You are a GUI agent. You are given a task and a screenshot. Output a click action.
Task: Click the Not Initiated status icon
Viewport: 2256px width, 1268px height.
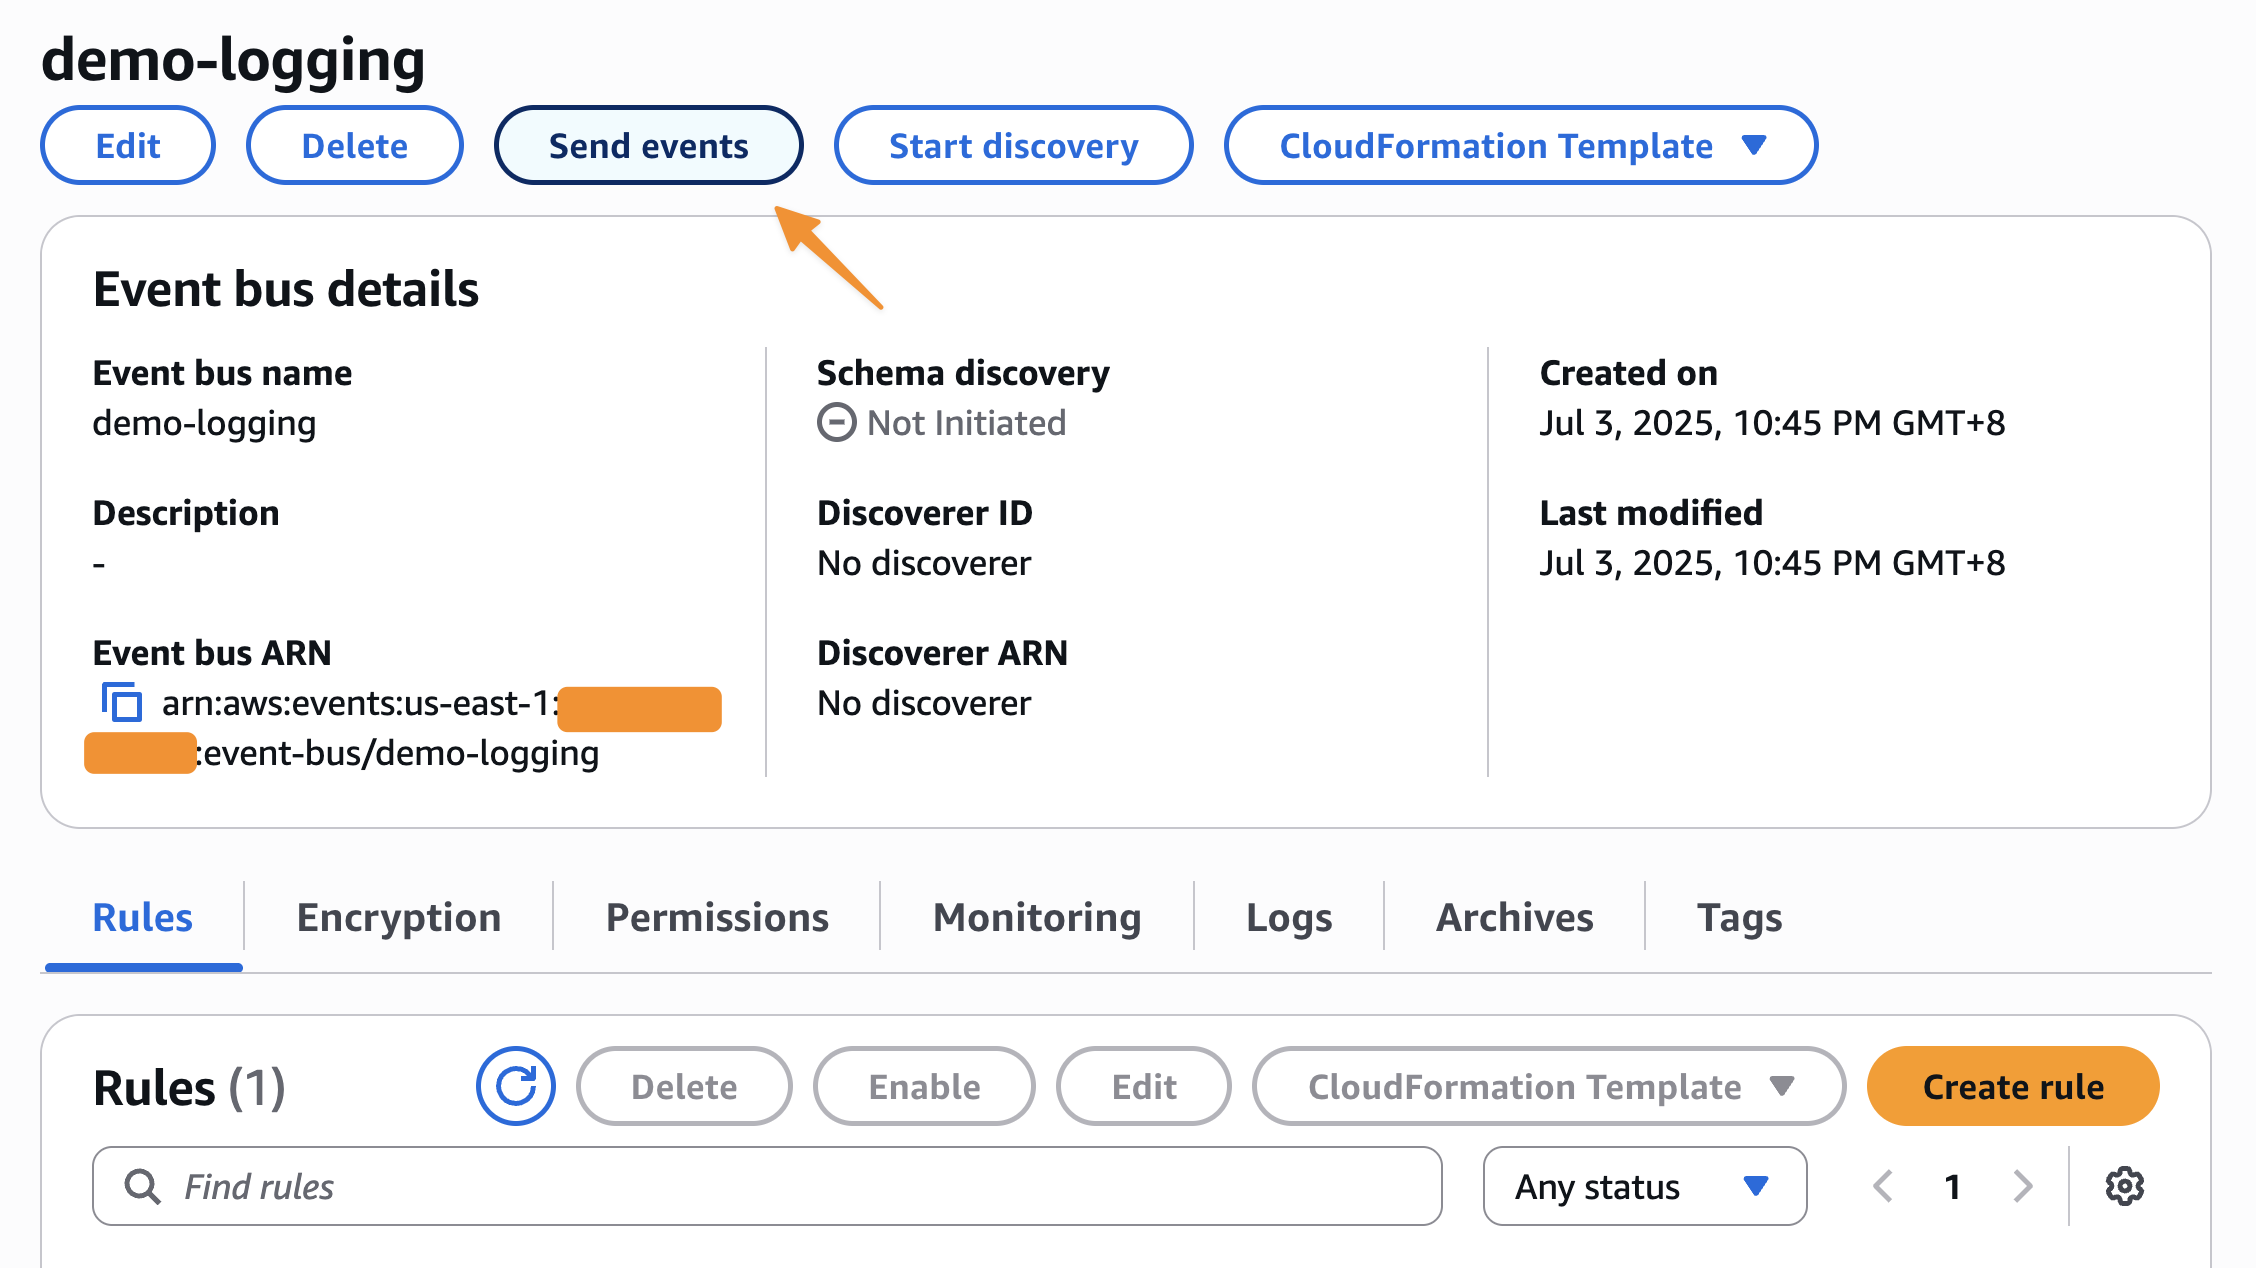coord(836,422)
